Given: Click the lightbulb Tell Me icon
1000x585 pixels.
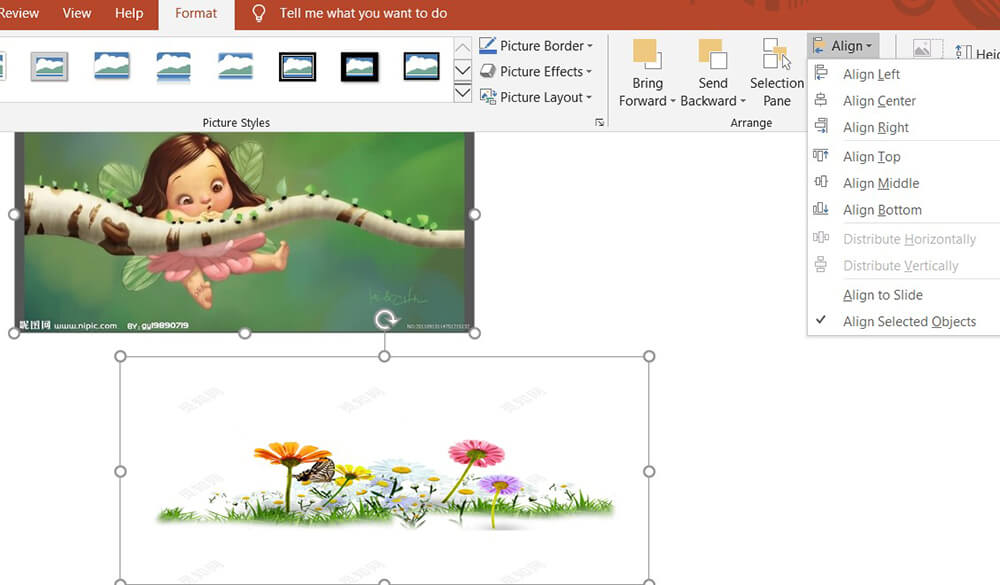Looking at the screenshot, I should tap(259, 14).
